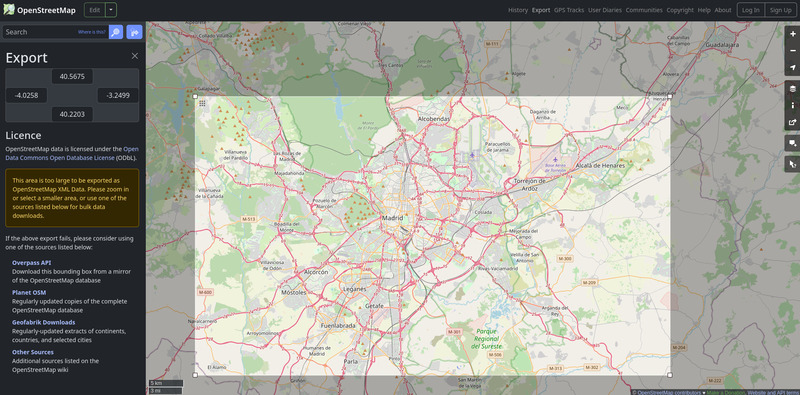Click the Export panel heading

point(27,58)
